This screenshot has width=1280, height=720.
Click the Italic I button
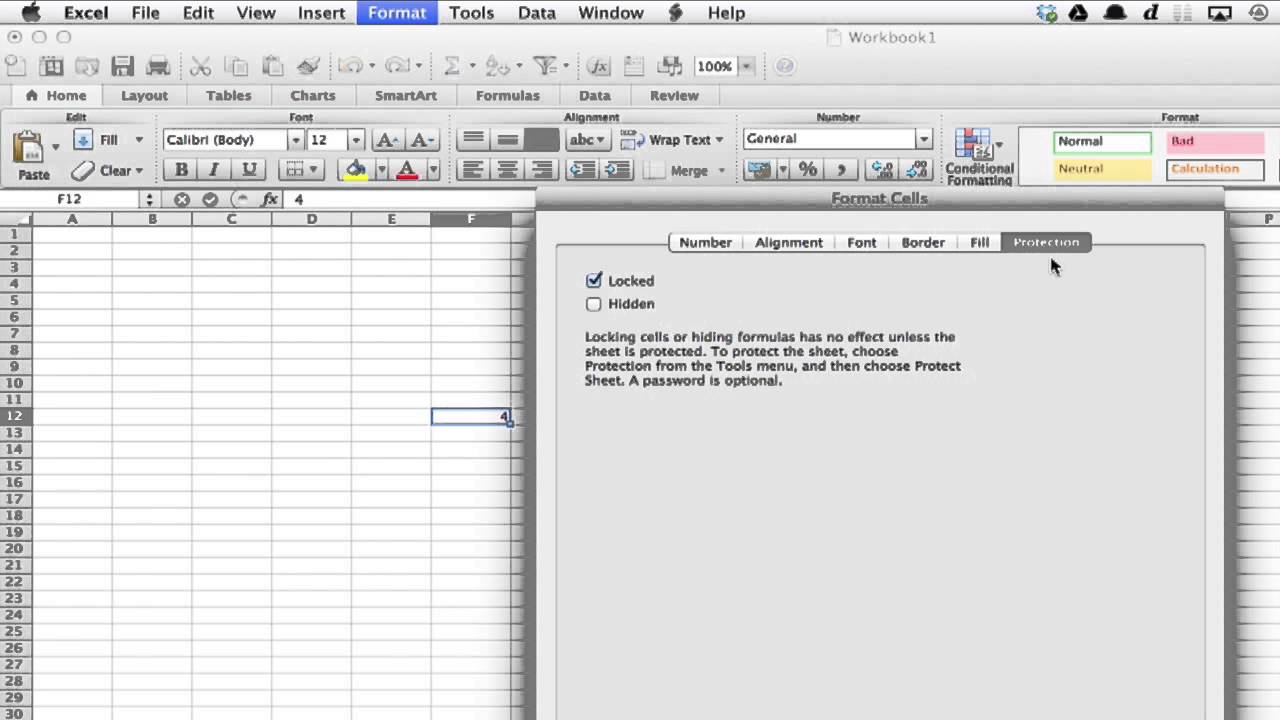coord(213,170)
